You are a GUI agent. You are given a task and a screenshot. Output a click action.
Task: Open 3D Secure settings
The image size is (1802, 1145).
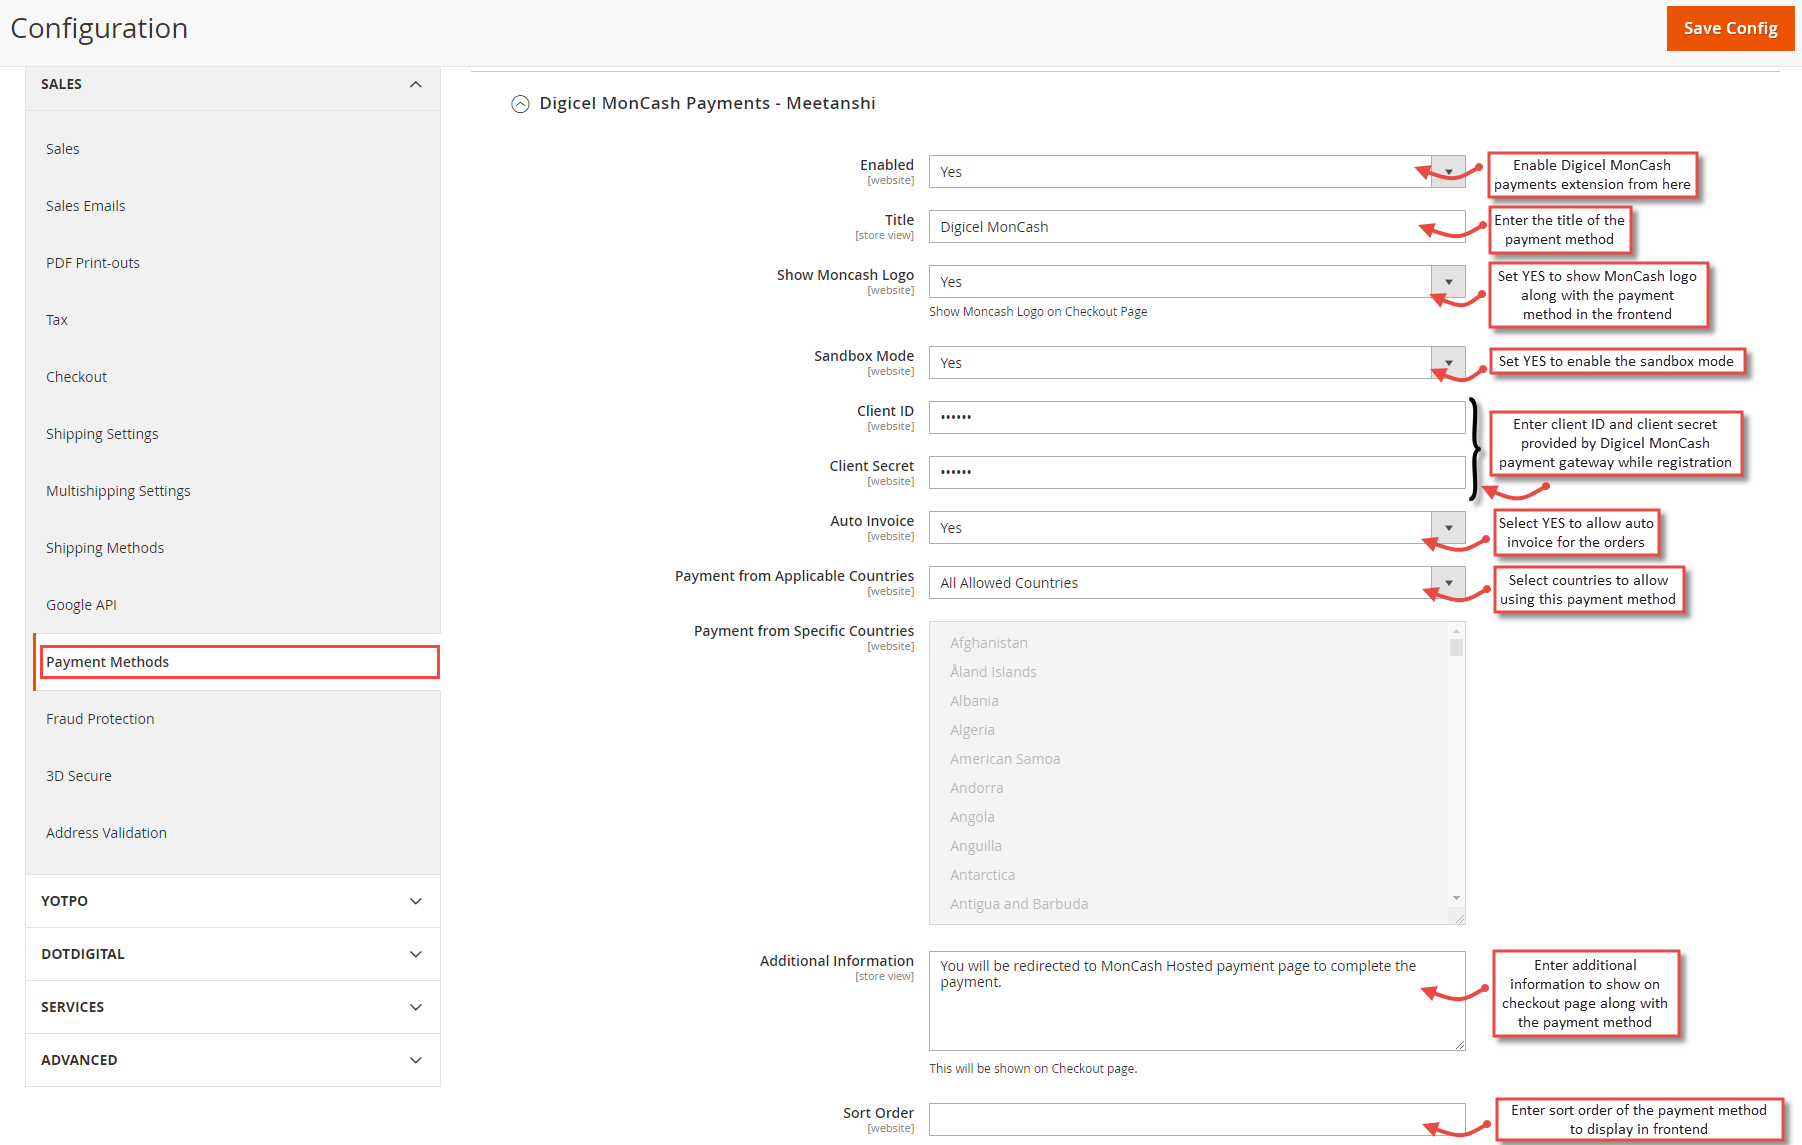tap(79, 776)
